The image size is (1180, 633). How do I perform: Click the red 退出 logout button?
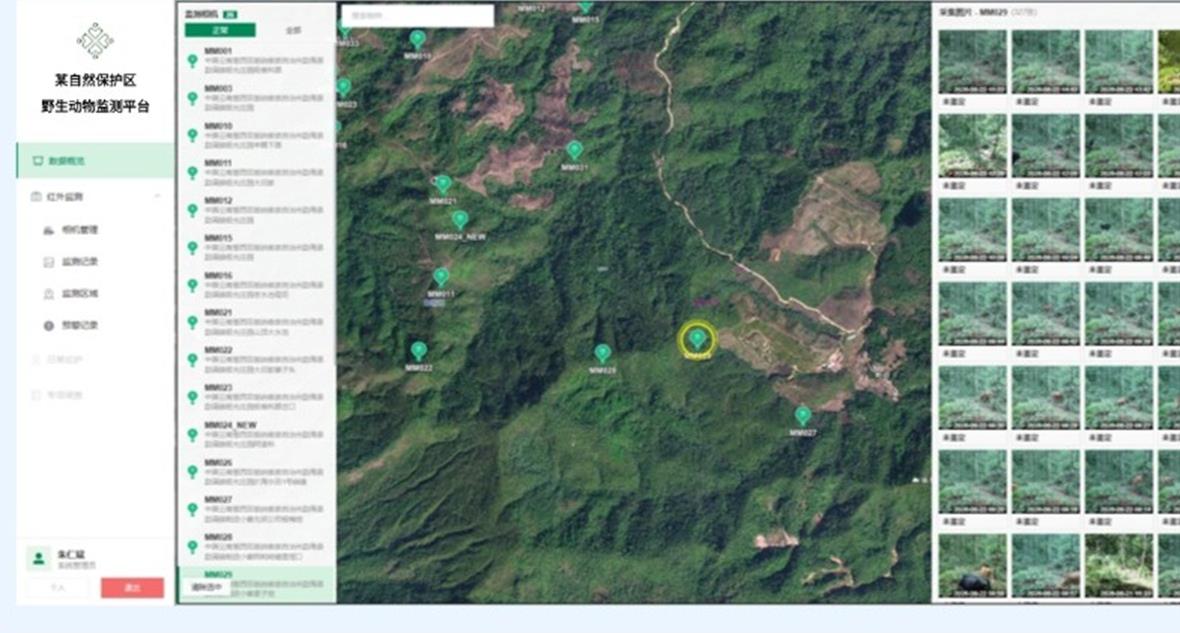click(132, 588)
